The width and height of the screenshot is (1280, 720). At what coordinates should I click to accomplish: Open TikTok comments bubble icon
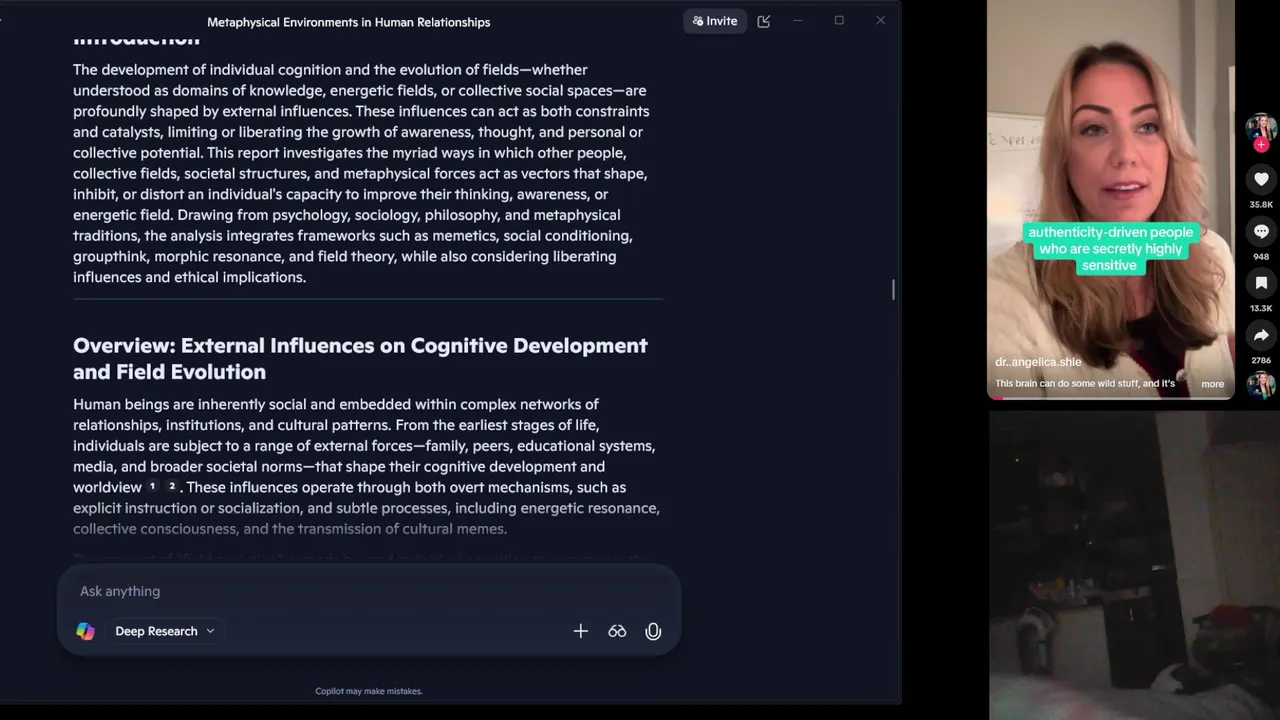[x=1261, y=231]
